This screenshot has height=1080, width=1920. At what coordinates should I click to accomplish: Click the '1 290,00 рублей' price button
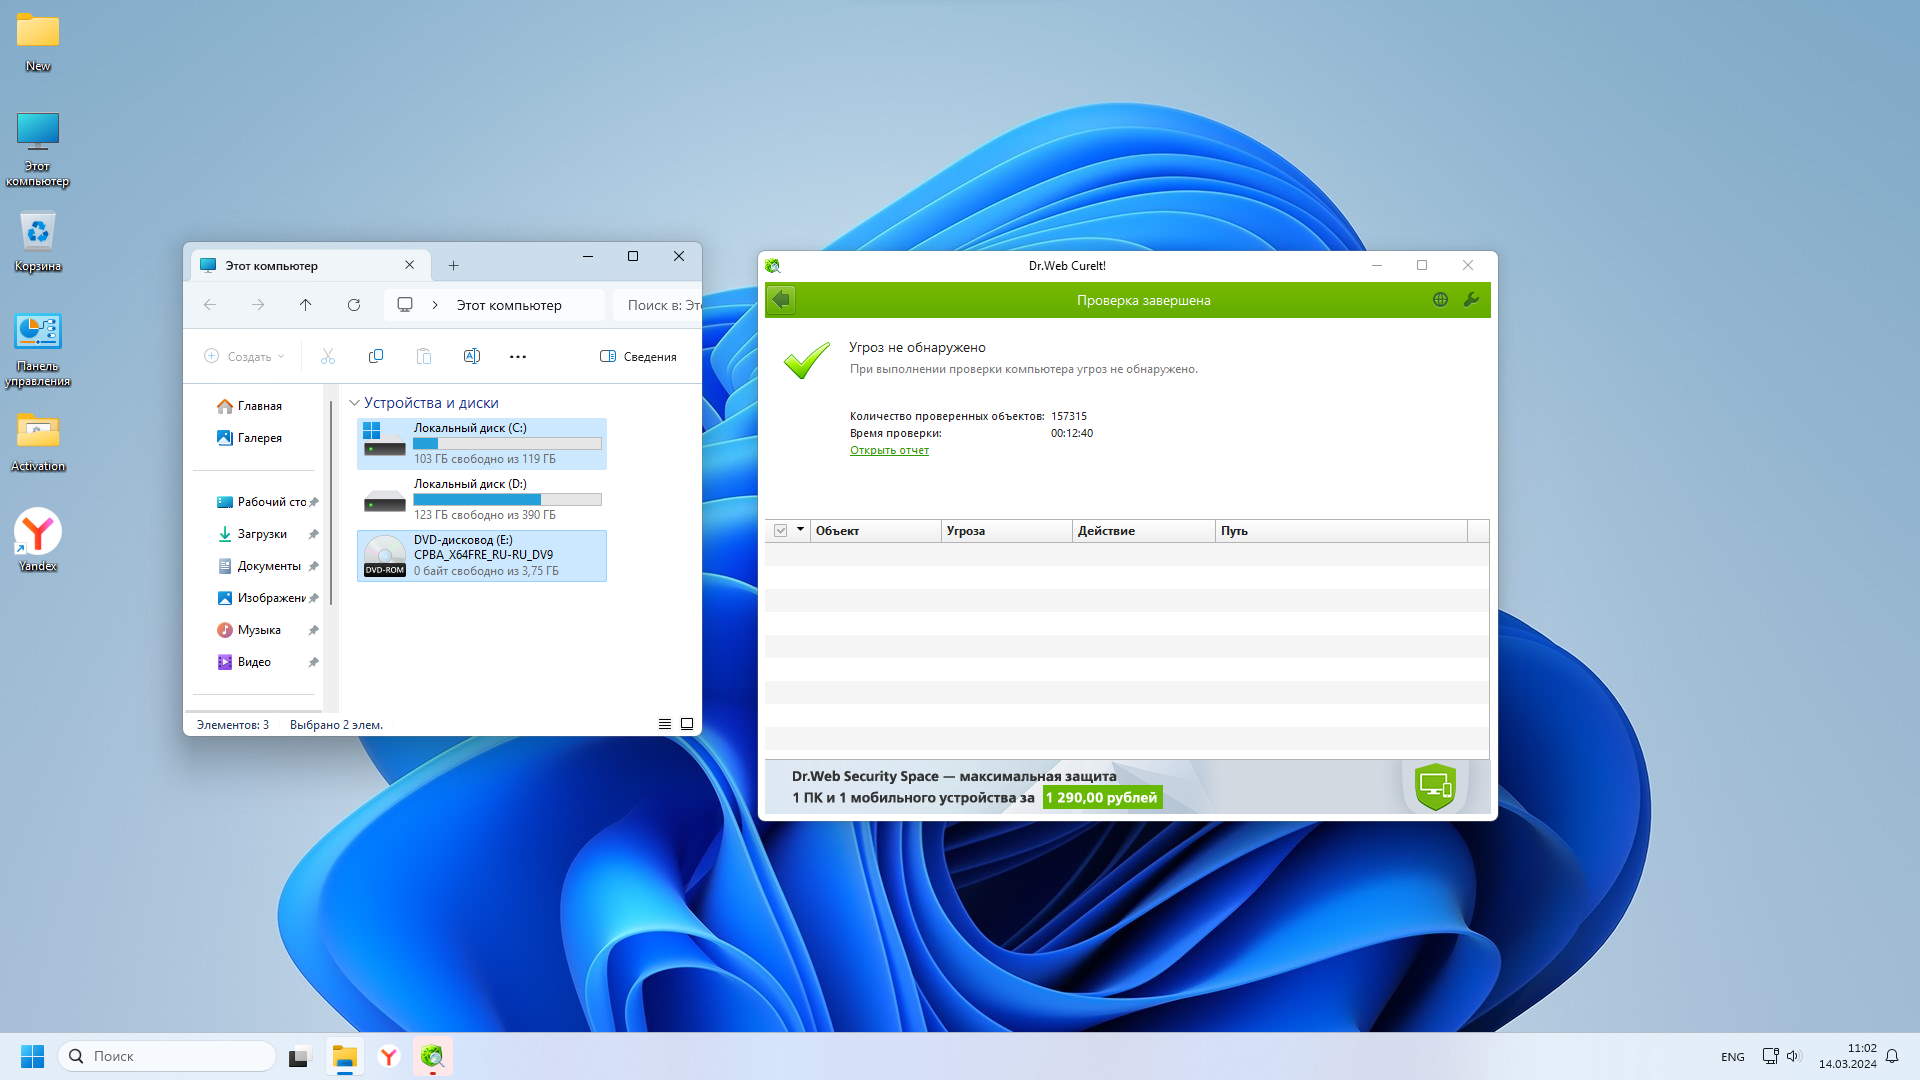pos(1102,798)
